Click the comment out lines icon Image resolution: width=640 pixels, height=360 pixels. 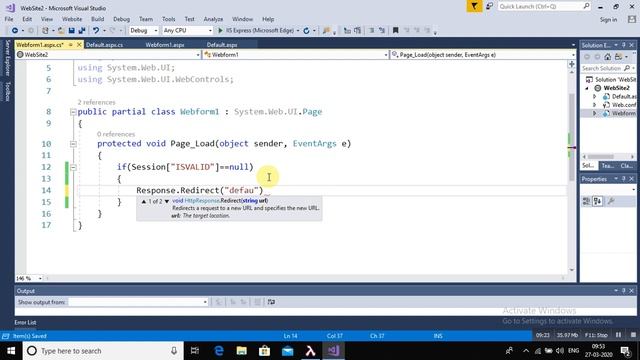pyautogui.click(x=371, y=31)
